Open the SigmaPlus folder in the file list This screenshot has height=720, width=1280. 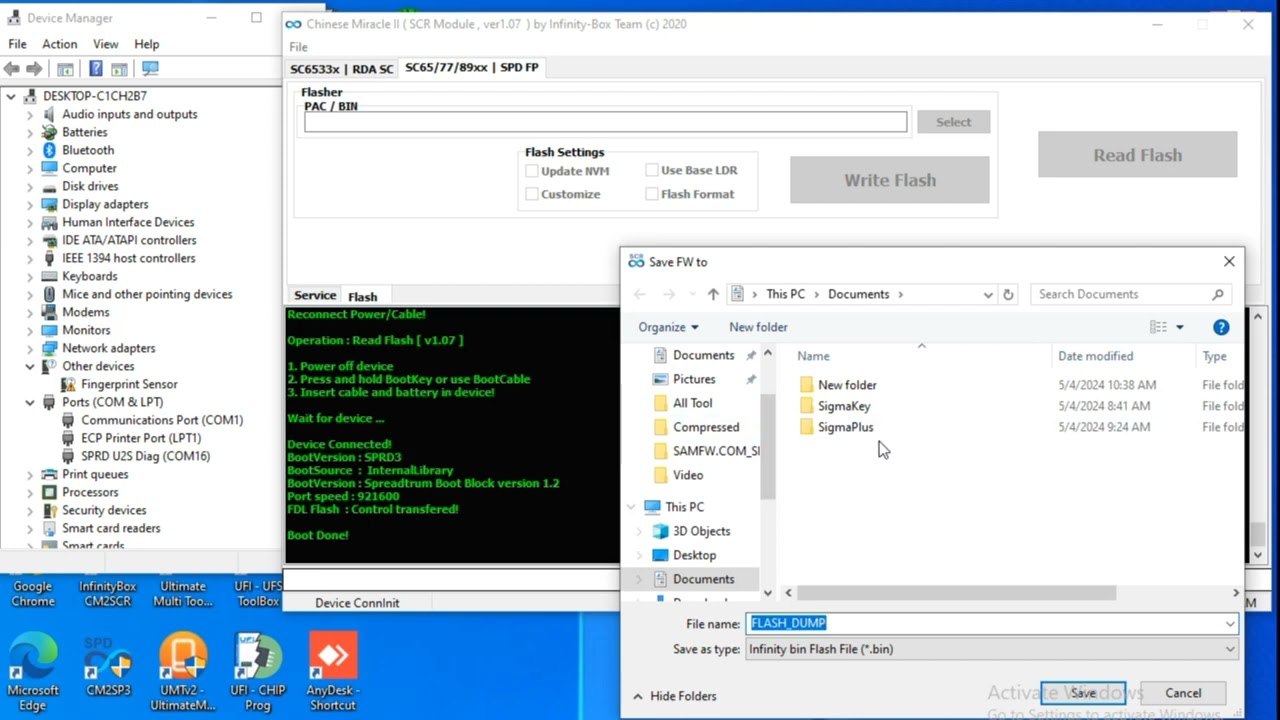point(845,427)
